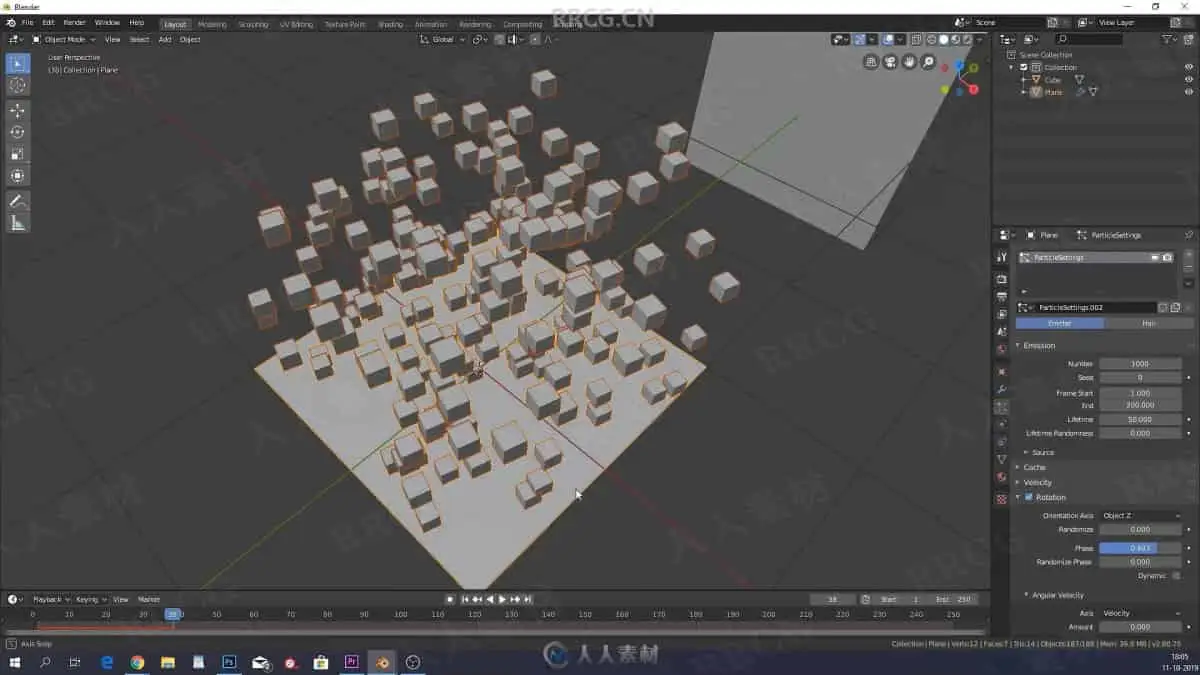Switch to the Shading workspace tab

pyautogui.click(x=390, y=24)
